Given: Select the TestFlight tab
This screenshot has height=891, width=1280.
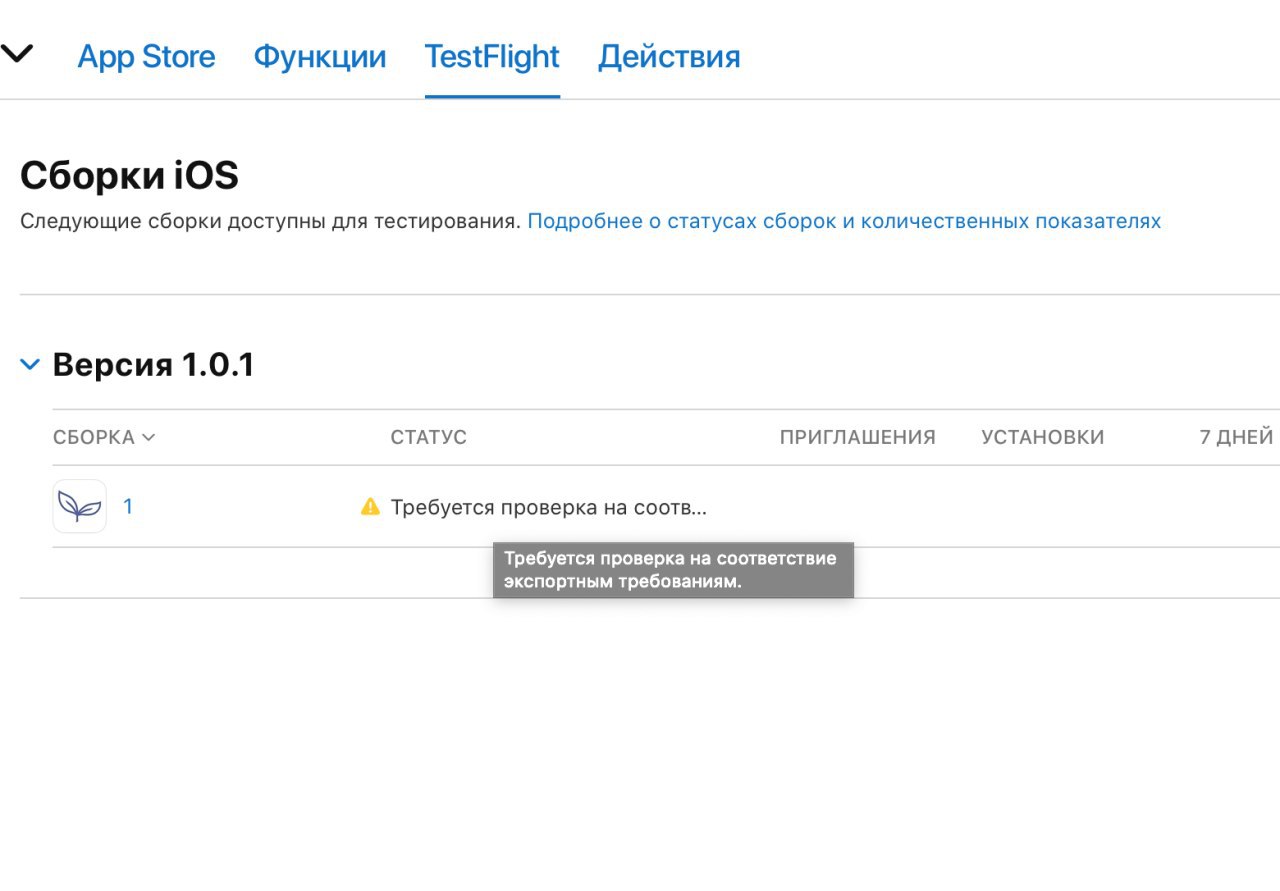Looking at the screenshot, I should 492,57.
